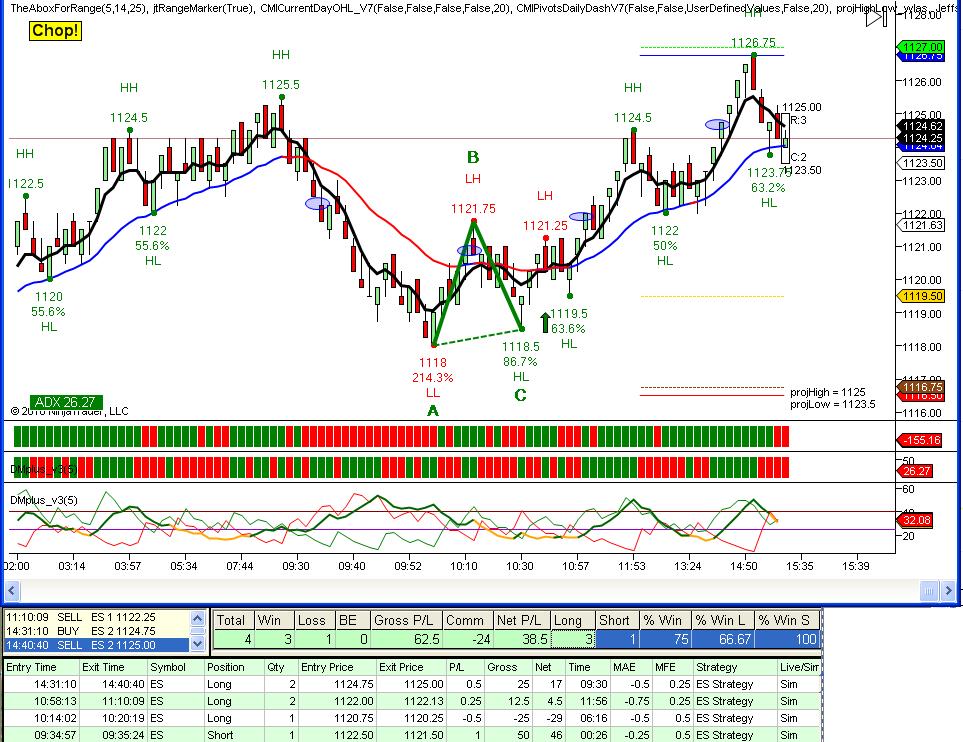Click the blue ellipse marker near 1125.00
Image resolution: width=963 pixels, height=742 pixels.
click(x=717, y=125)
